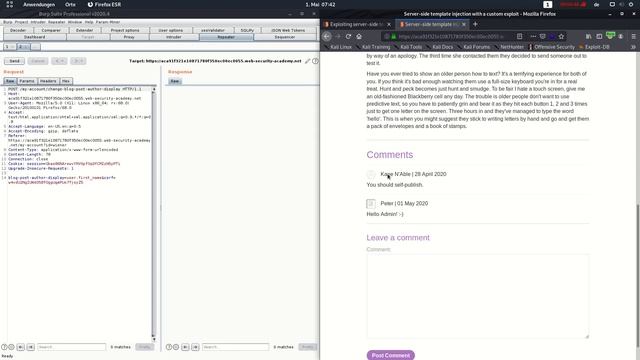This screenshot has width=640, height=360.
Task: Switch to the Comparer tab
Action: (x=51, y=30)
